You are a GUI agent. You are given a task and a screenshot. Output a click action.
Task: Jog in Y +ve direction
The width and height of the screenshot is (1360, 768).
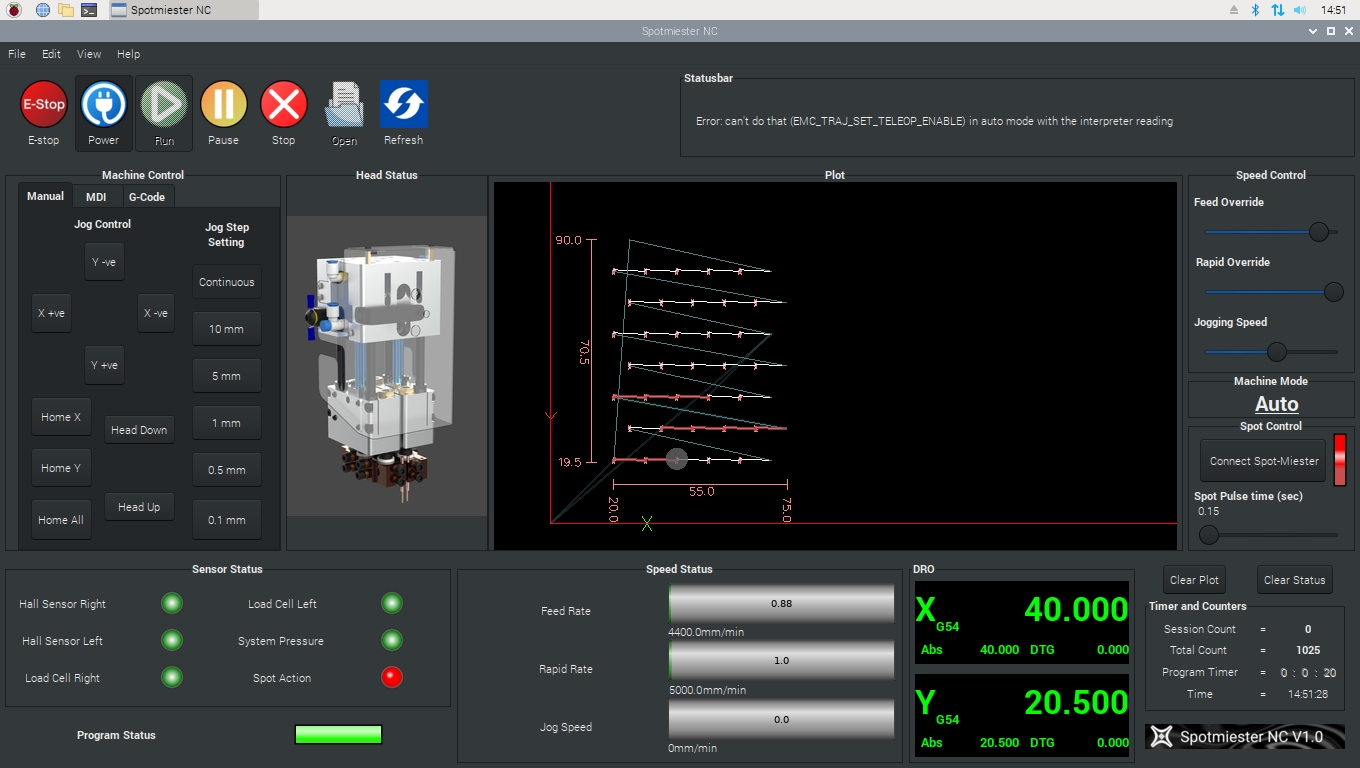(105, 365)
